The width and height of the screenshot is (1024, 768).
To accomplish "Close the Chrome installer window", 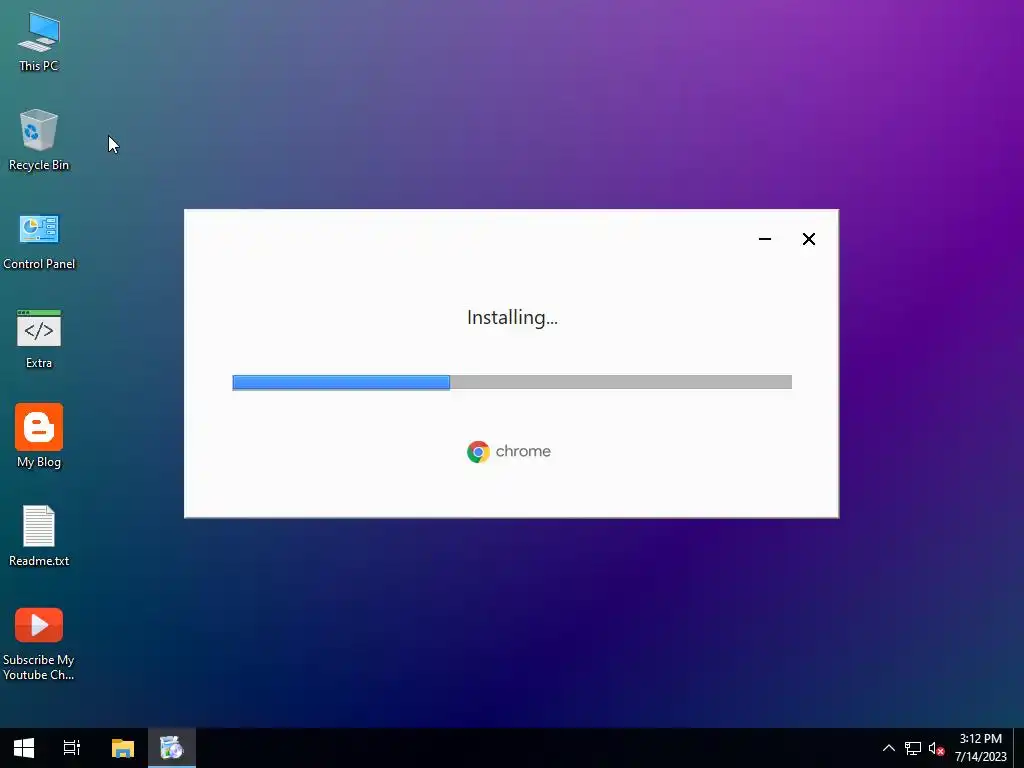I will [x=808, y=239].
